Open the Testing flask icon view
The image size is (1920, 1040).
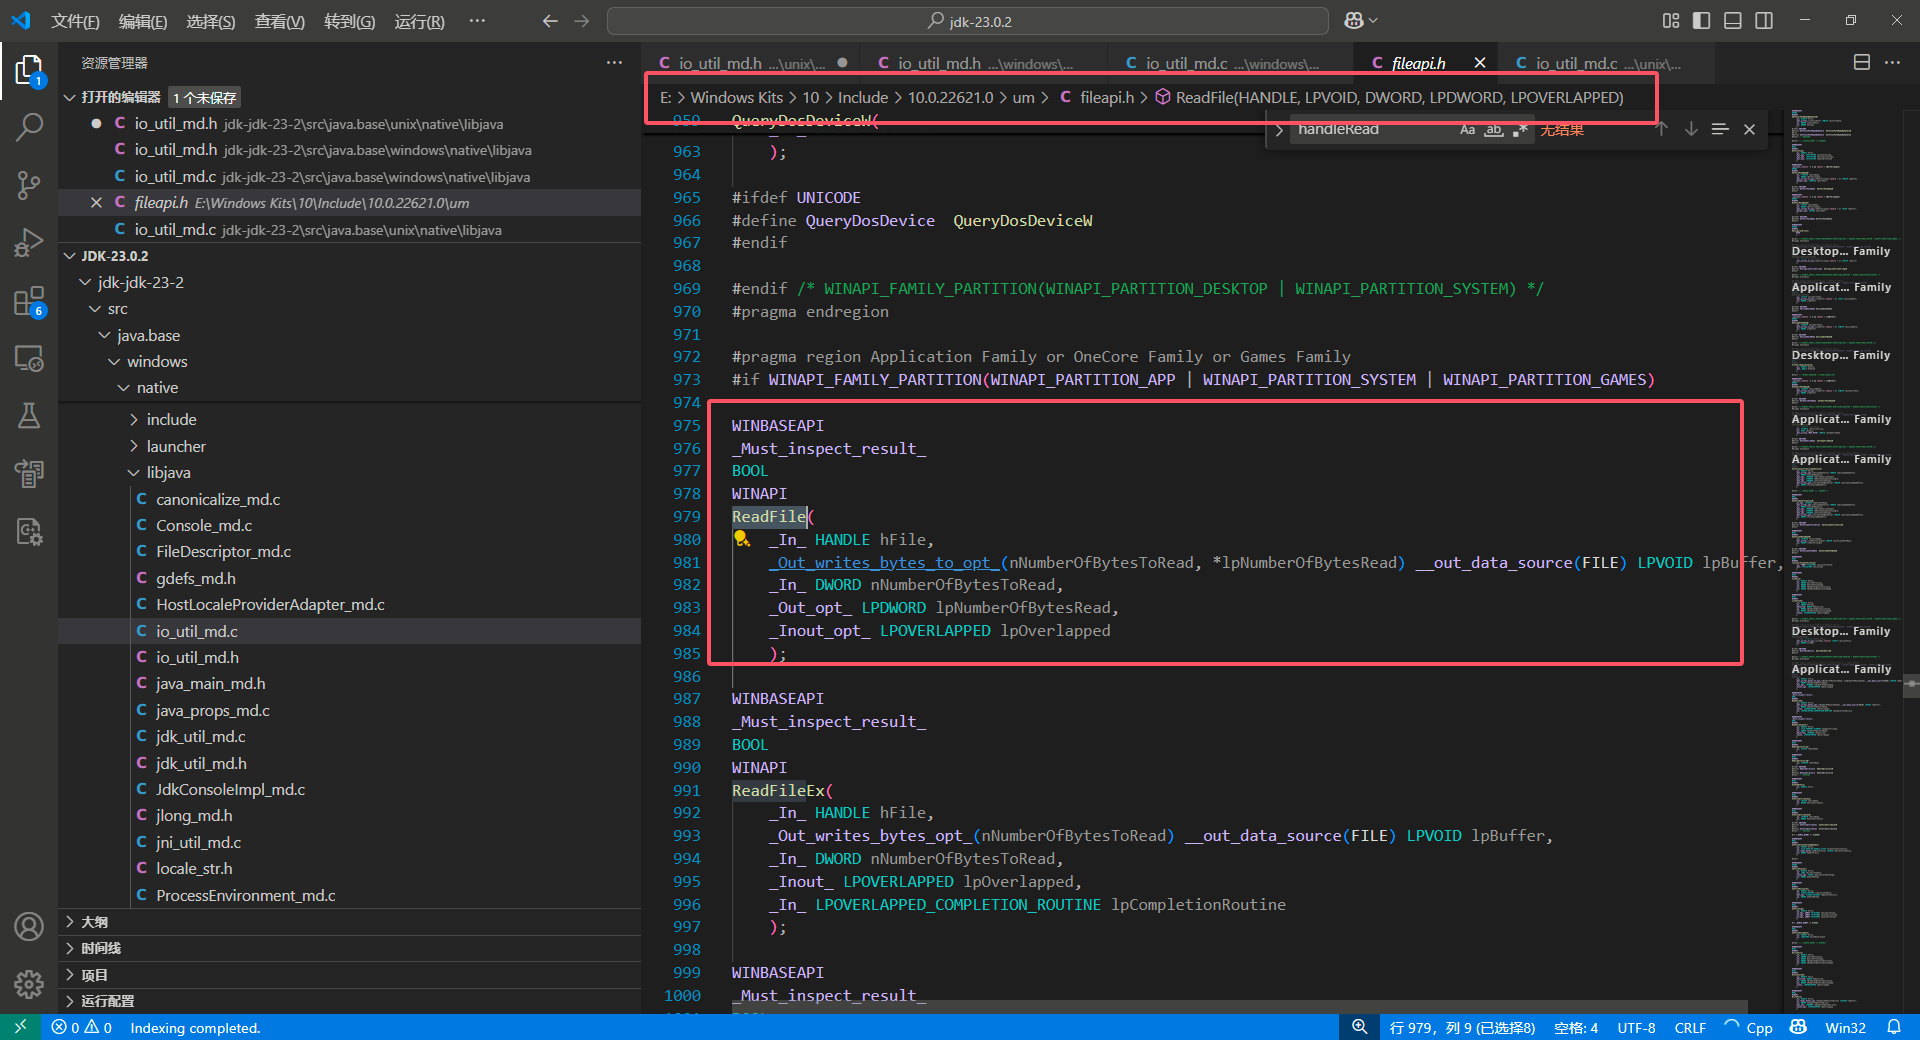(29, 416)
